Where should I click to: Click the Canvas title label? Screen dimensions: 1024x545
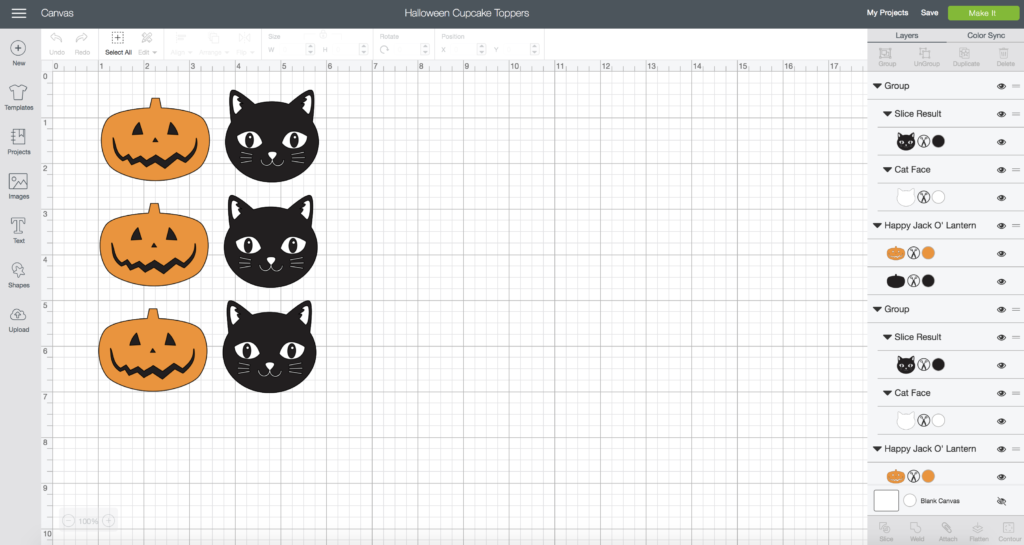point(57,13)
